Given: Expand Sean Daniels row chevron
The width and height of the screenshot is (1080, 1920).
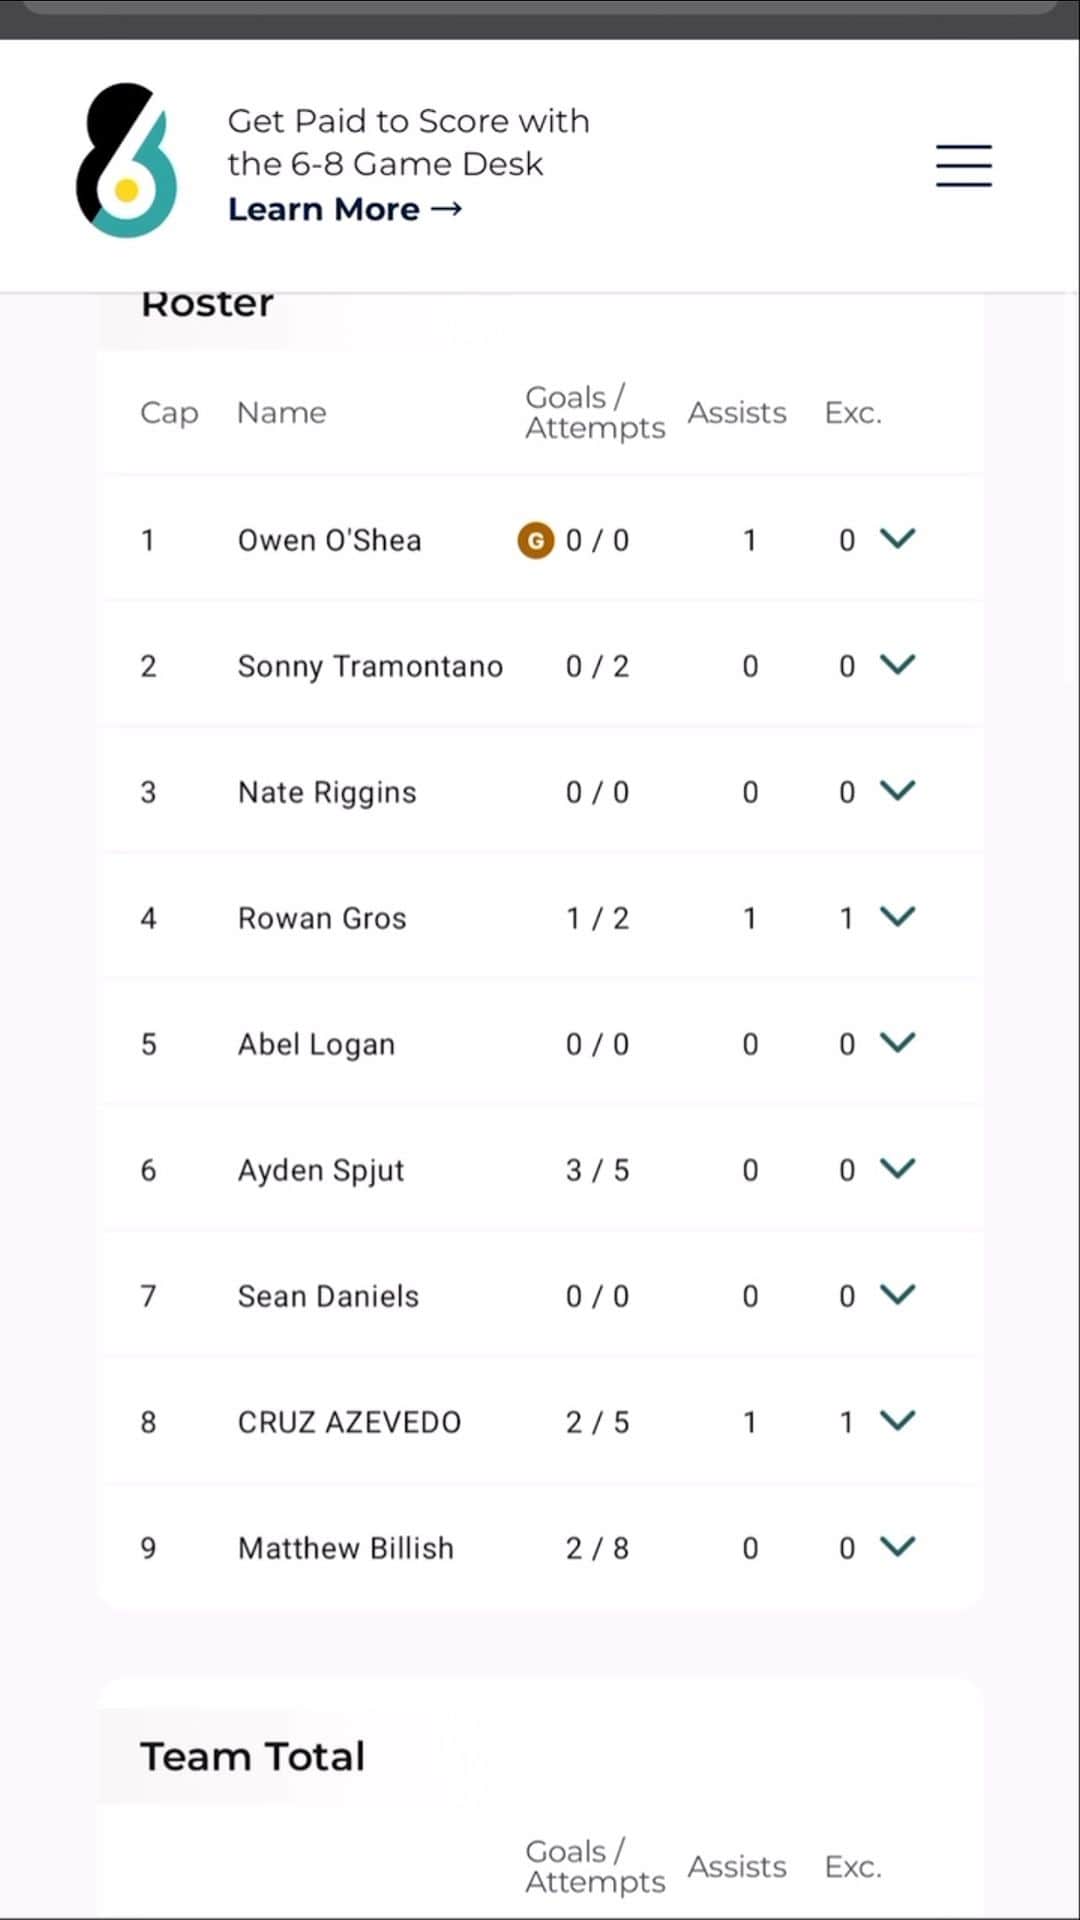Looking at the screenshot, I should (x=898, y=1295).
